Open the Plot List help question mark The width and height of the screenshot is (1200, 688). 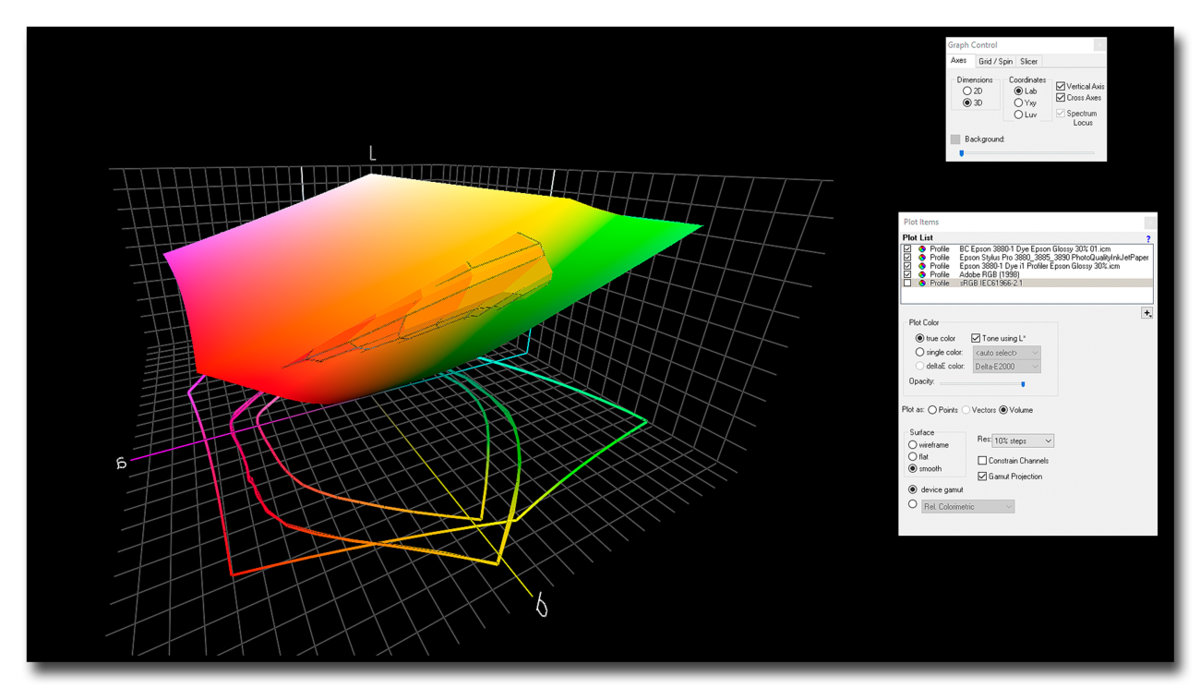point(1148,239)
